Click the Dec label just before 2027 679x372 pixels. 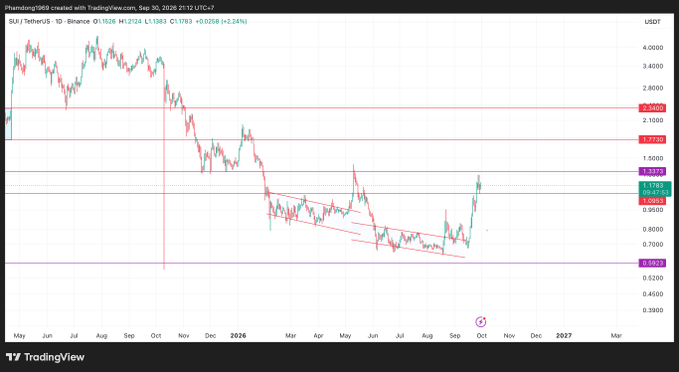click(x=536, y=336)
